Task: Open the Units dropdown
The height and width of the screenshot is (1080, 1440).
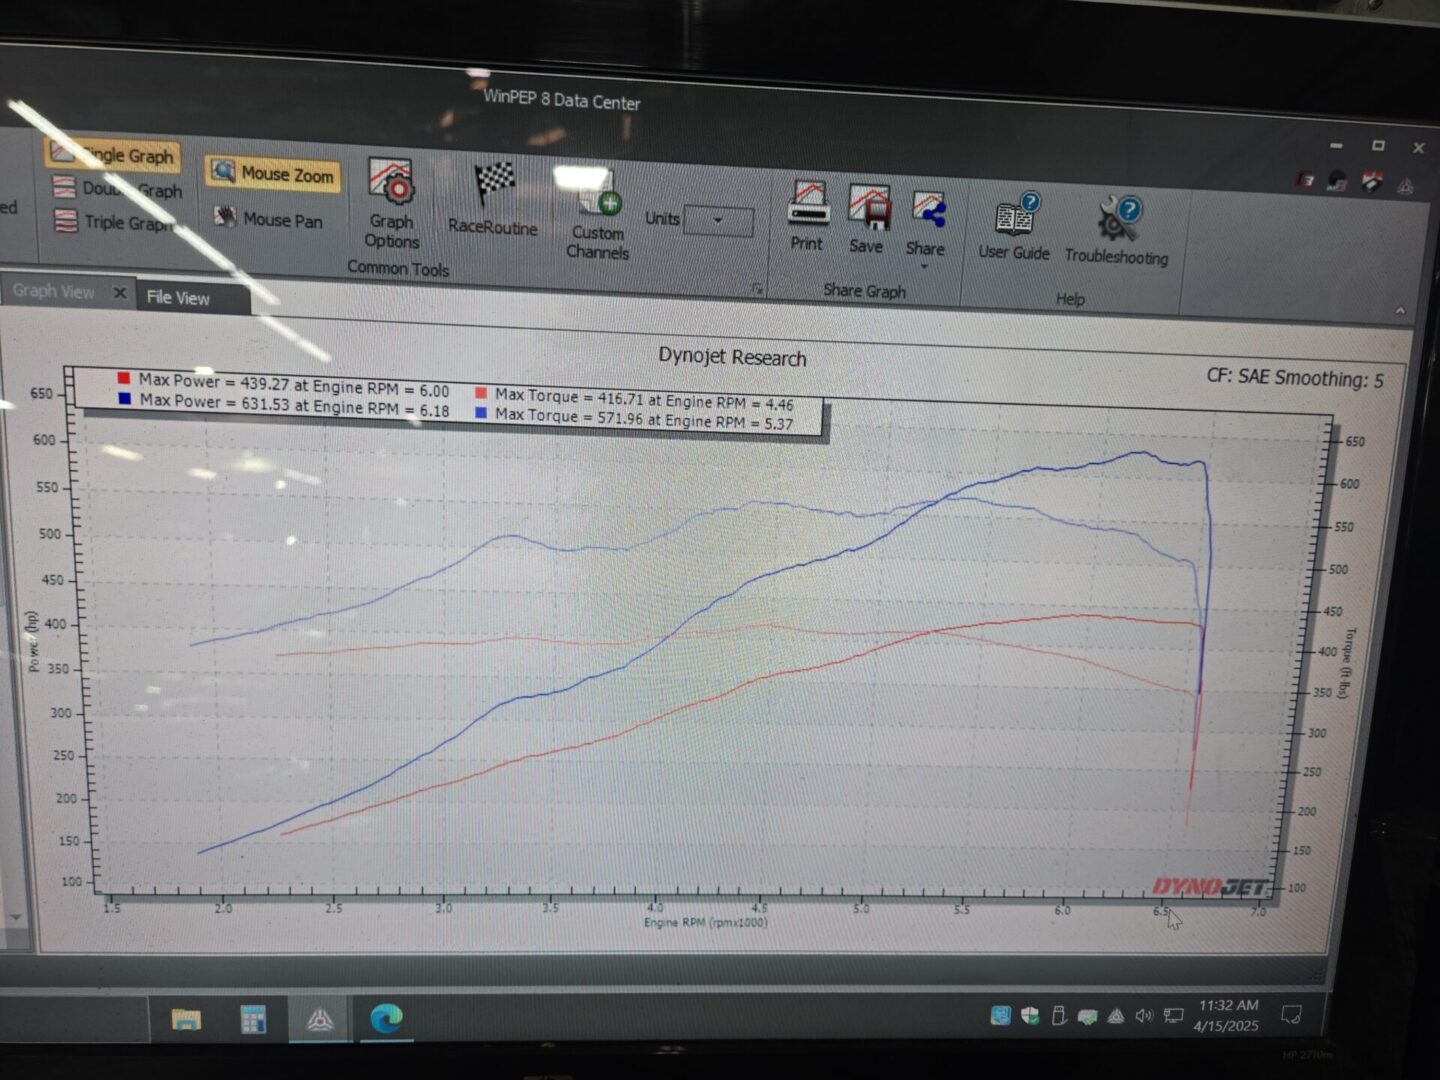Action: (718, 221)
